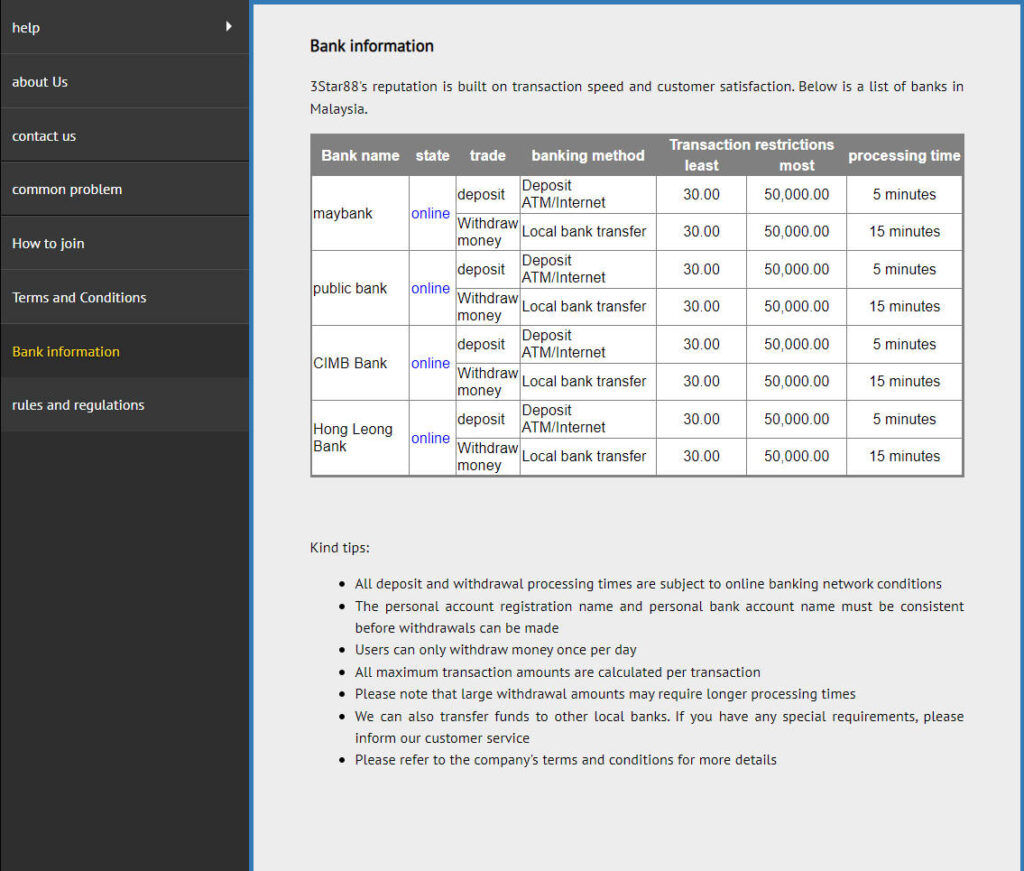The width and height of the screenshot is (1024, 871).
Task: Click maybank deposit 5 minutes cell
Action: click(x=904, y=195)
